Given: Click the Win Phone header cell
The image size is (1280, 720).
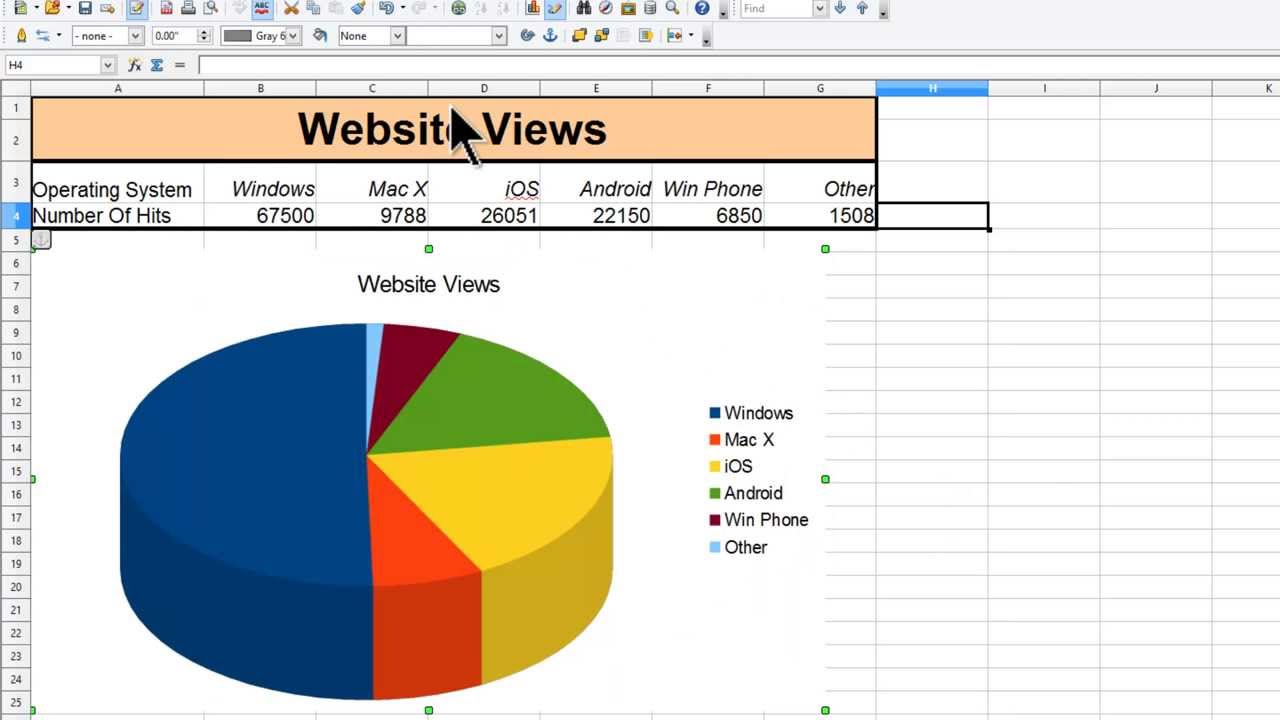Looking at the screenshot, I should pos(708,183).
